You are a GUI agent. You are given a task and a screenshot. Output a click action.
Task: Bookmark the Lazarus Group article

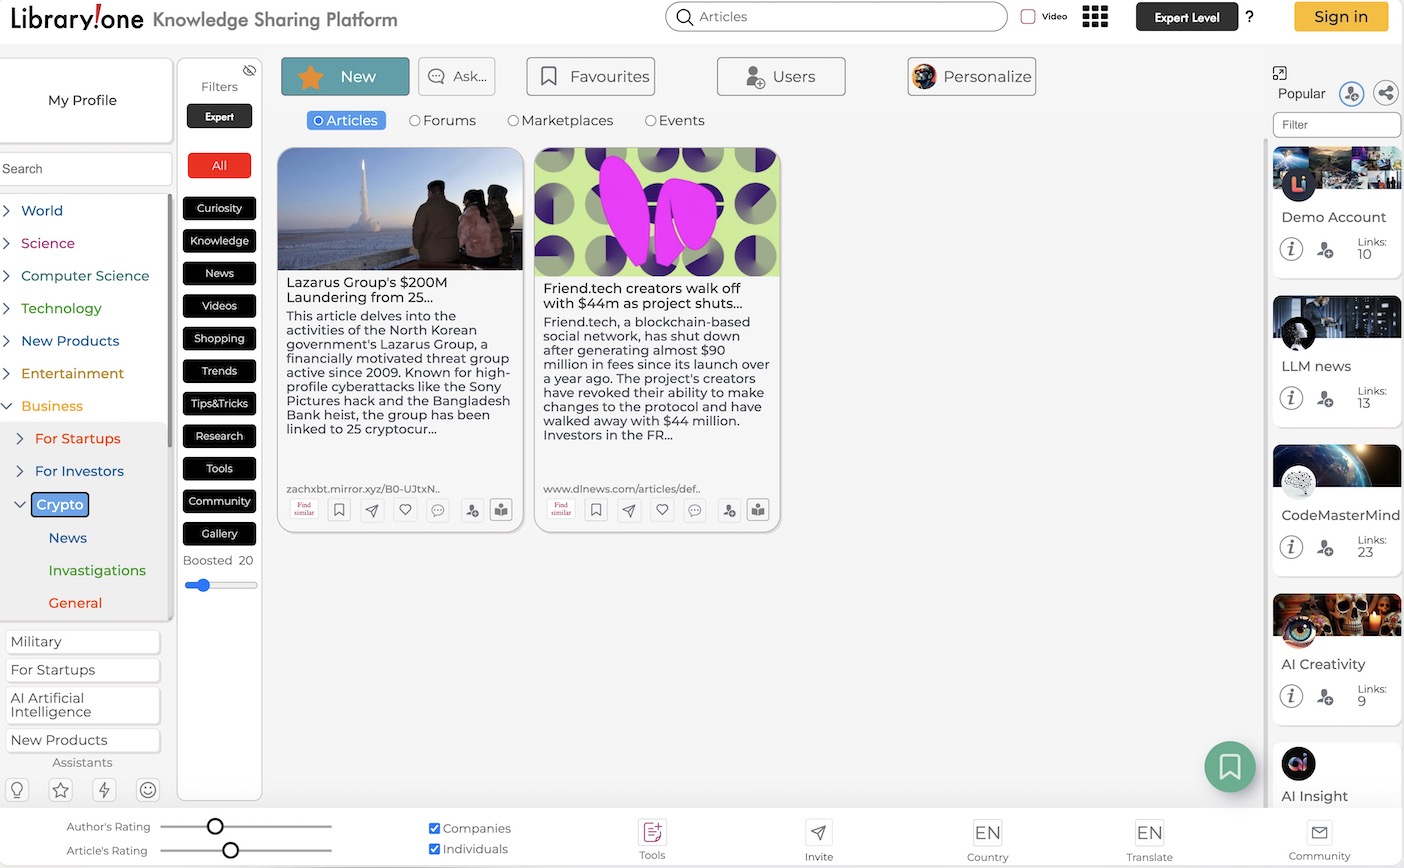point(339,510)
